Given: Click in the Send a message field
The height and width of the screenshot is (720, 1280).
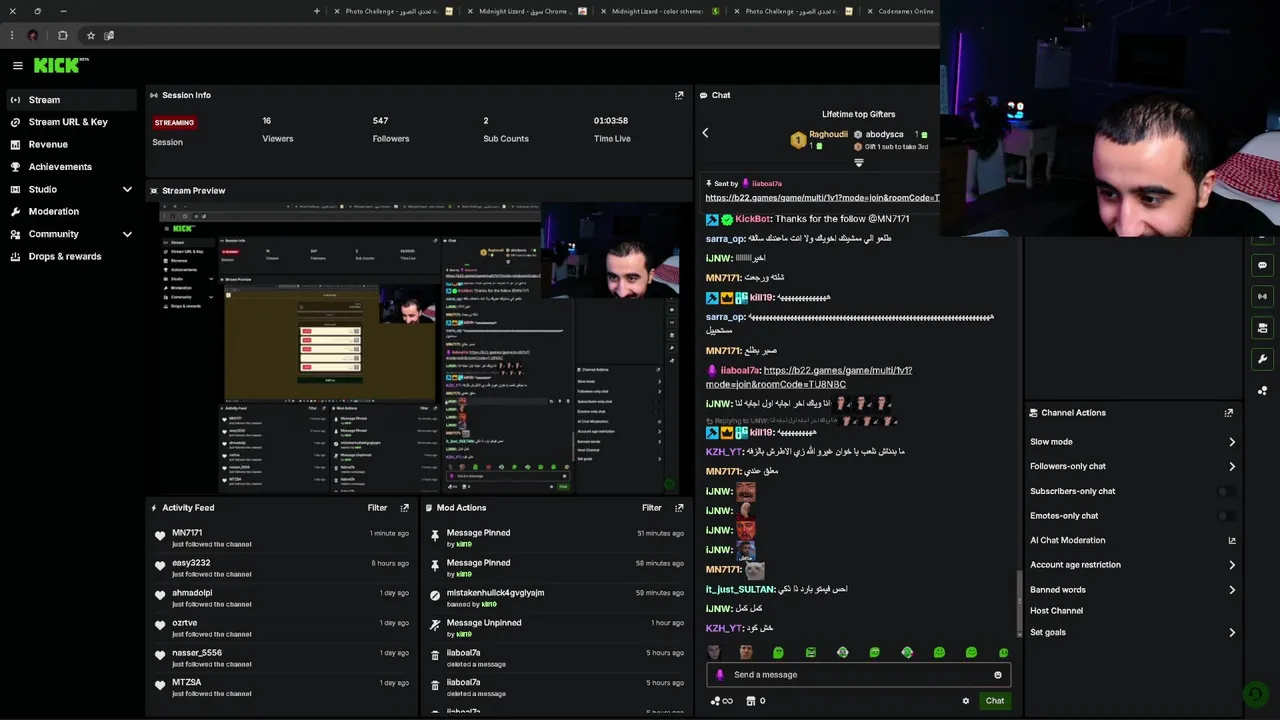Looking at the screenshot, I should [x=860, y=675].
